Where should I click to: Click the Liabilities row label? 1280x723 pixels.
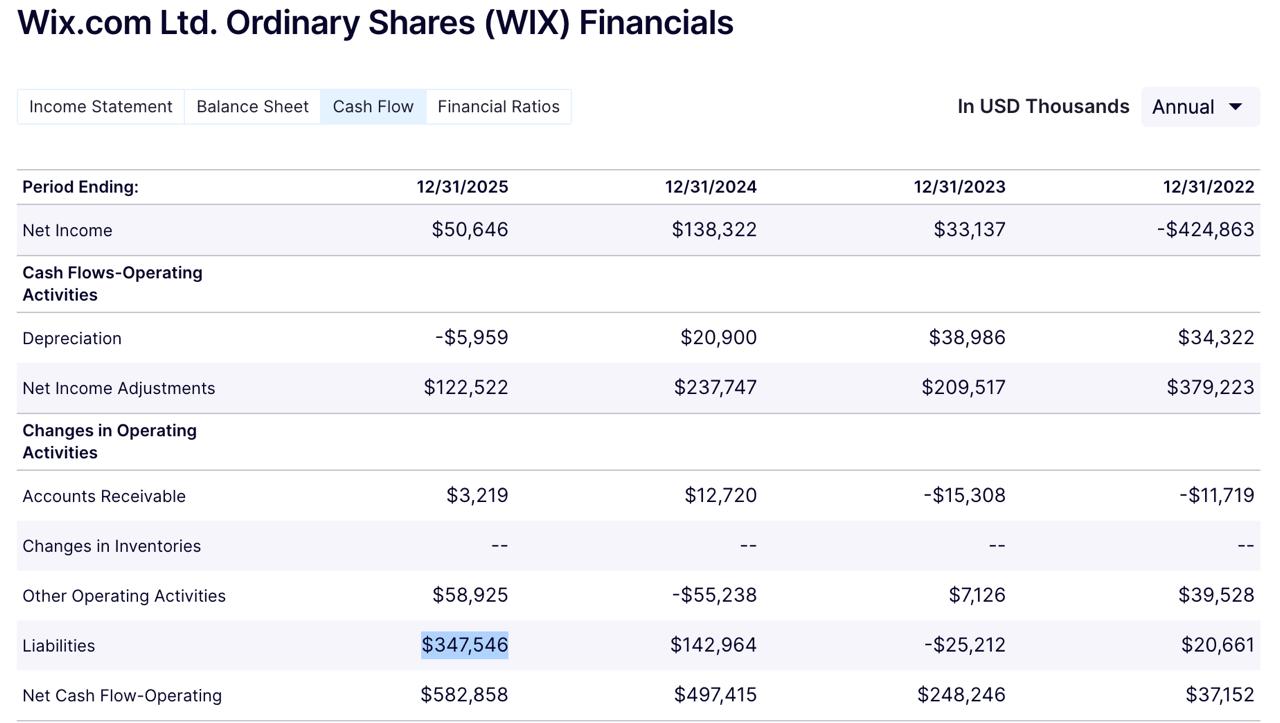(59, 647)
